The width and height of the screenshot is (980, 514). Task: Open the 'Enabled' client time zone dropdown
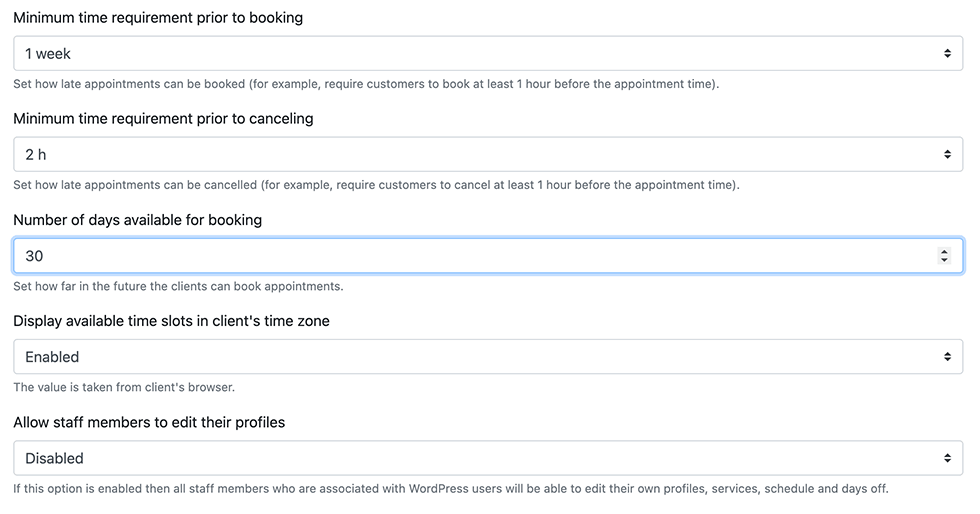[488, 357]
